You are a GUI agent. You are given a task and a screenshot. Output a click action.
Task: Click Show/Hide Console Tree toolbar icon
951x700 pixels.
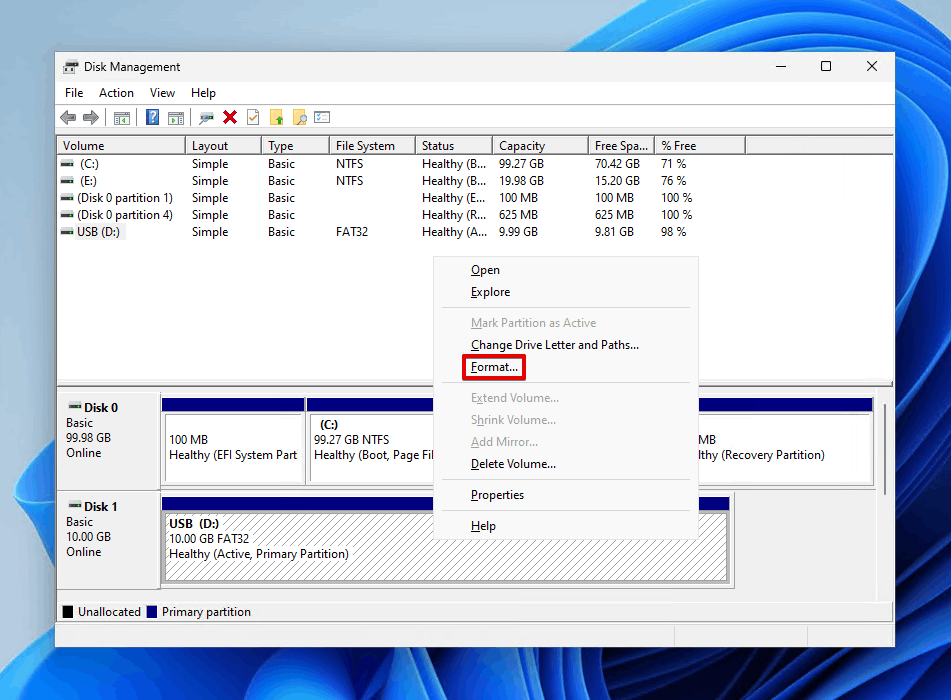(122, 118)
